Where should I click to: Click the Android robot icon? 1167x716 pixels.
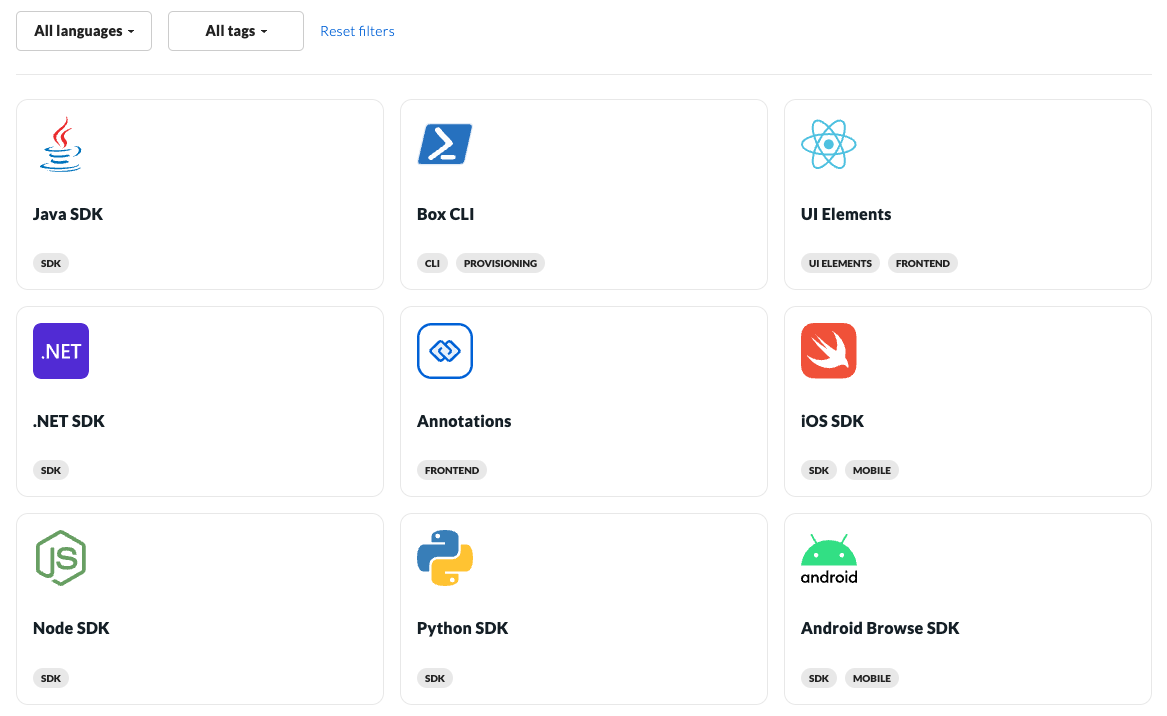point(828,558)
